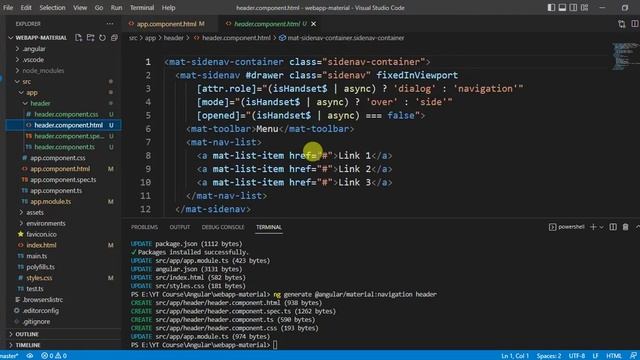Split the terminal panel

[x=613, y=227]
